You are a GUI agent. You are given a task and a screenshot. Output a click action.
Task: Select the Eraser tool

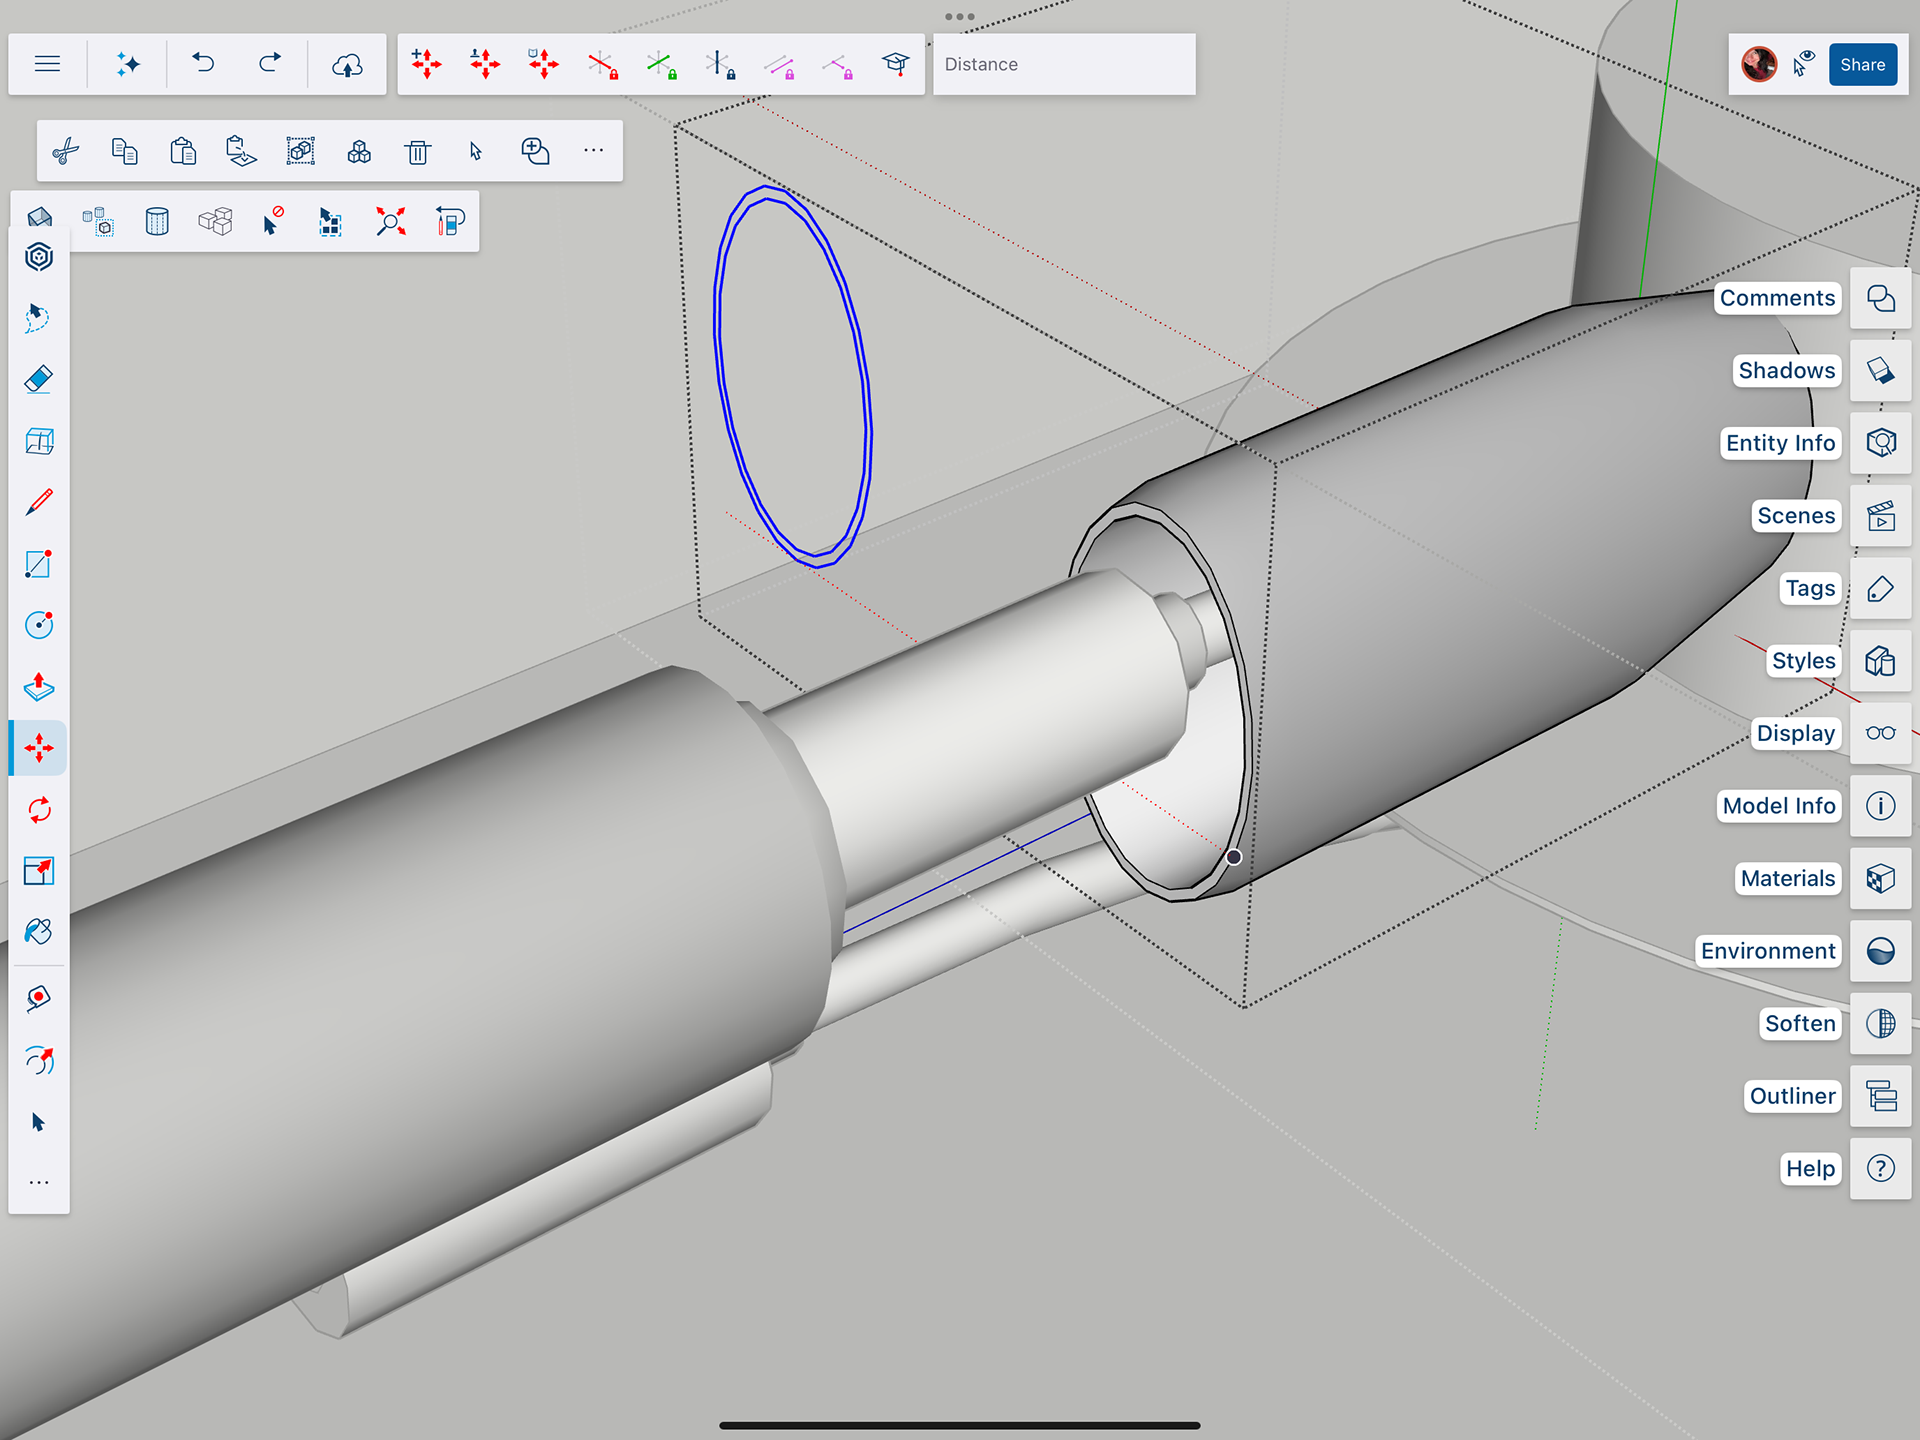(38, 379)
